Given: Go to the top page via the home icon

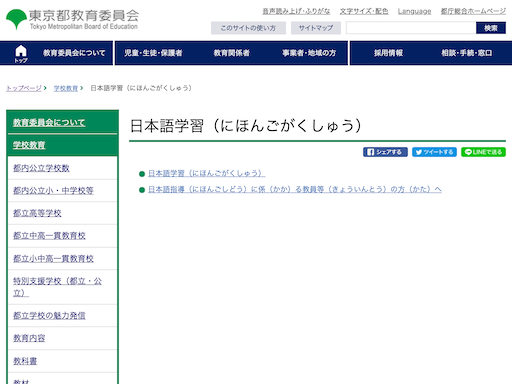Looking at the screenshot, I should 21,53.
